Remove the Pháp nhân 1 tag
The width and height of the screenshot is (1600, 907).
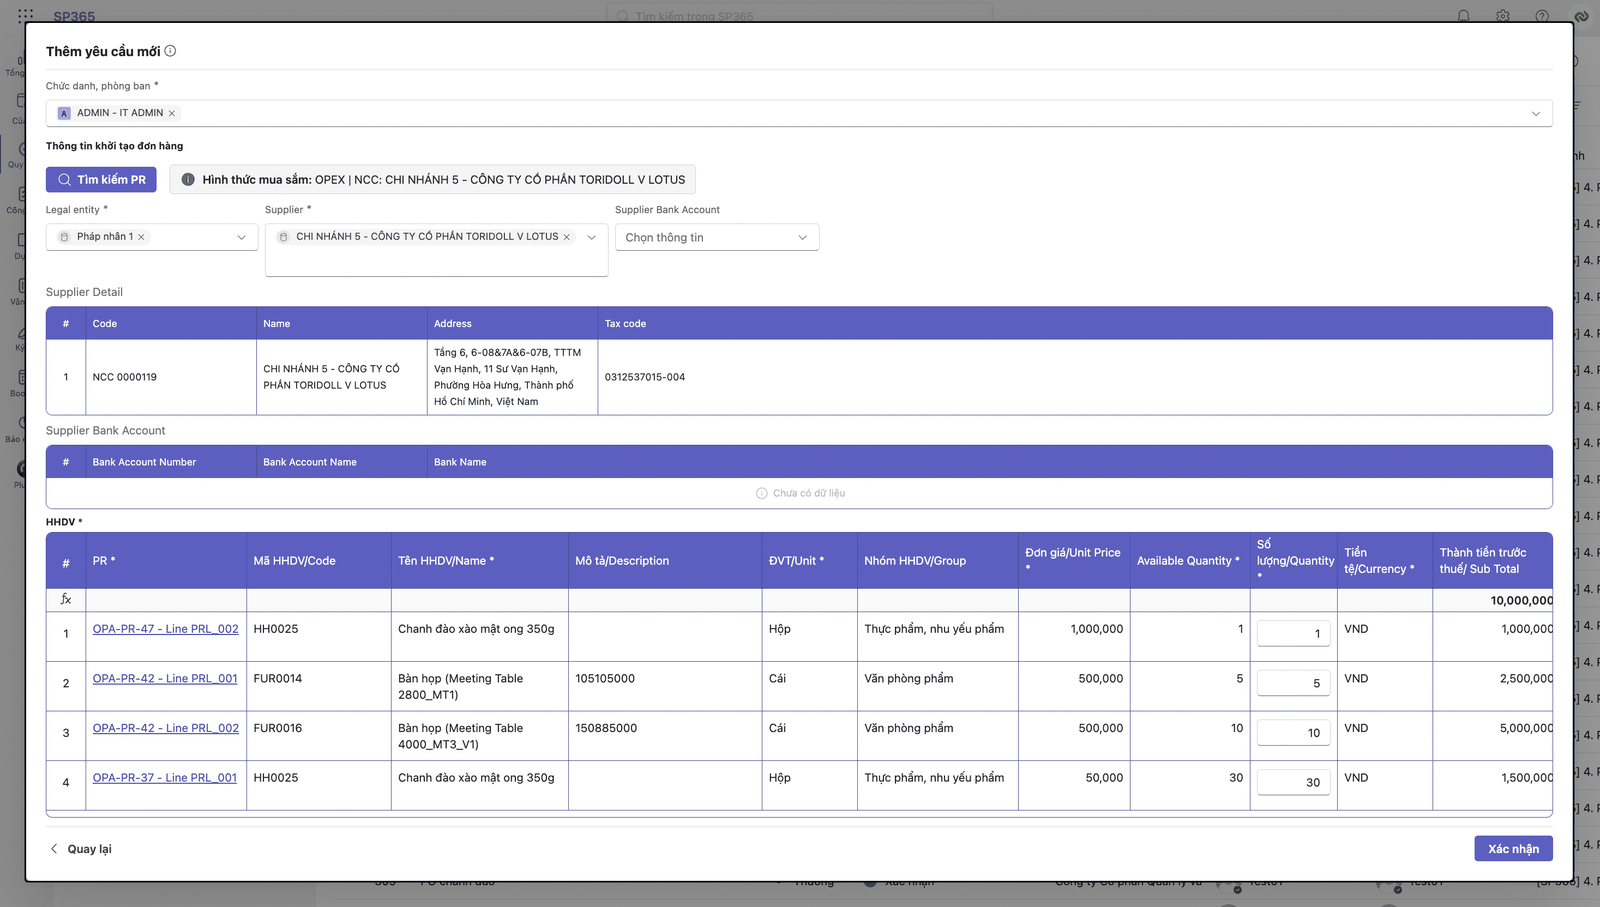(x=141, y=237)
